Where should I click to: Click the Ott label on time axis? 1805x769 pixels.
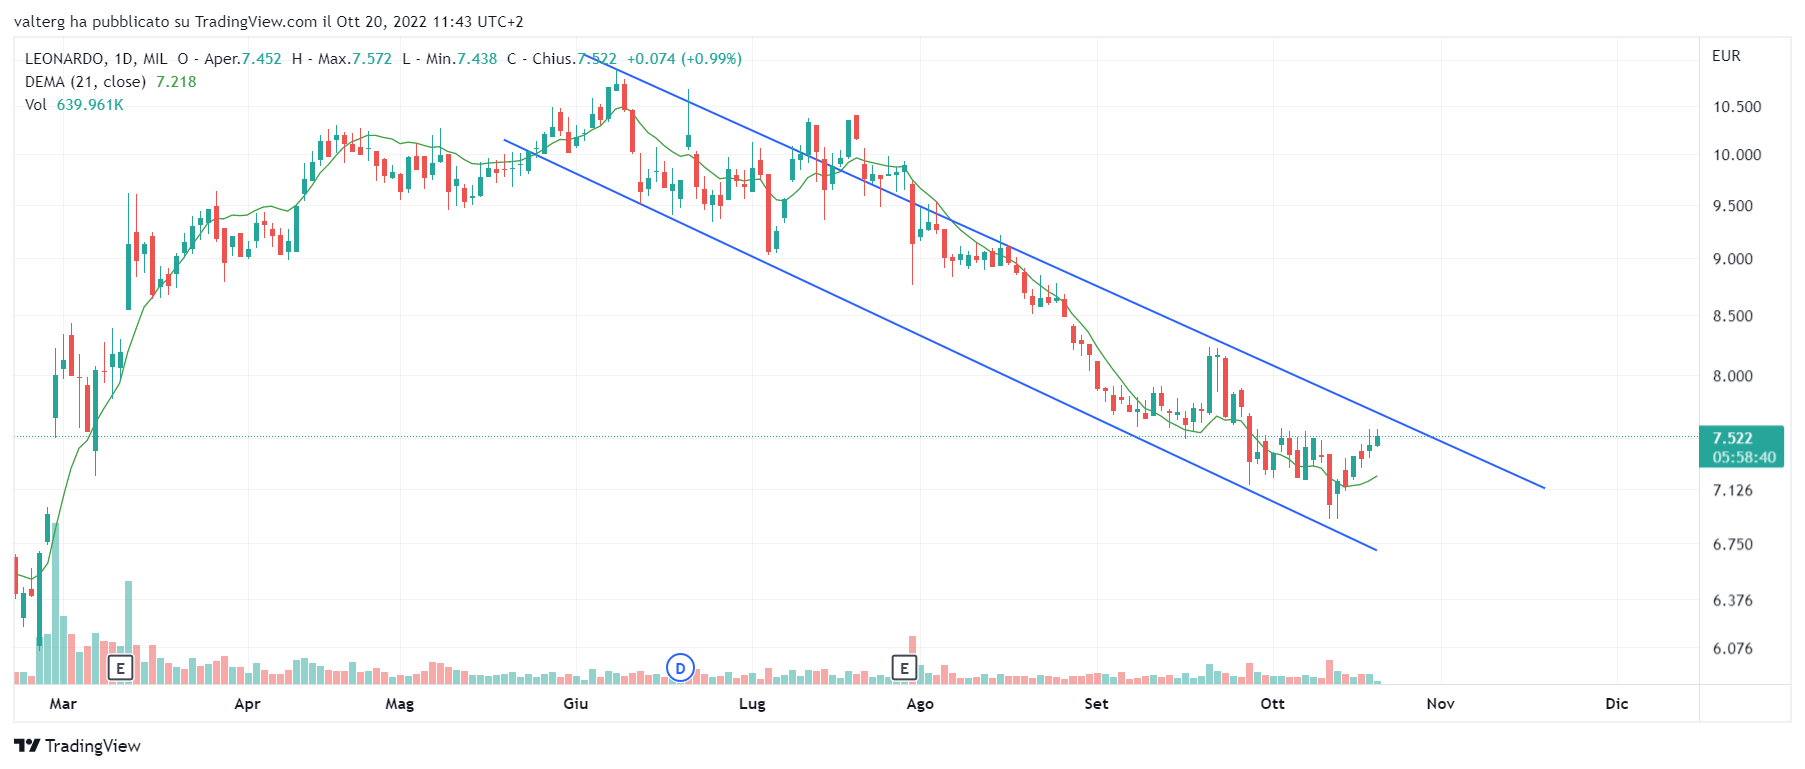[1273, 704]
